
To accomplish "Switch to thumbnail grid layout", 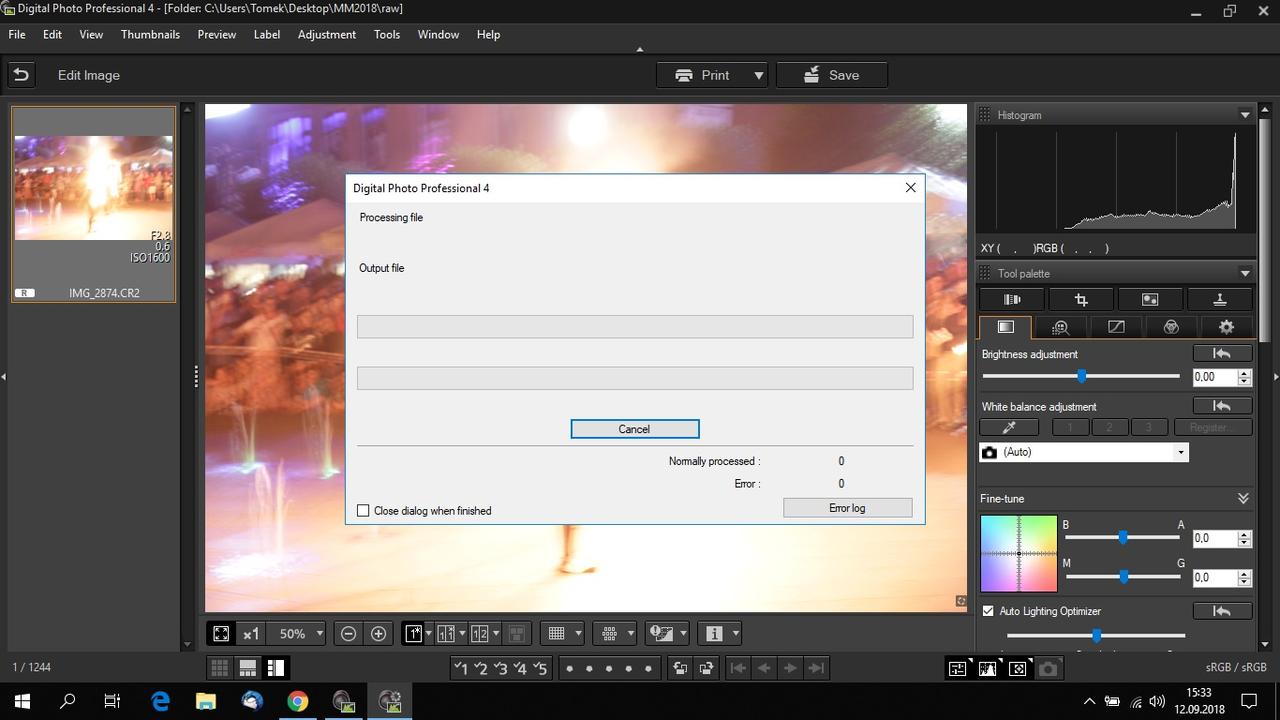I will [219, 668].
